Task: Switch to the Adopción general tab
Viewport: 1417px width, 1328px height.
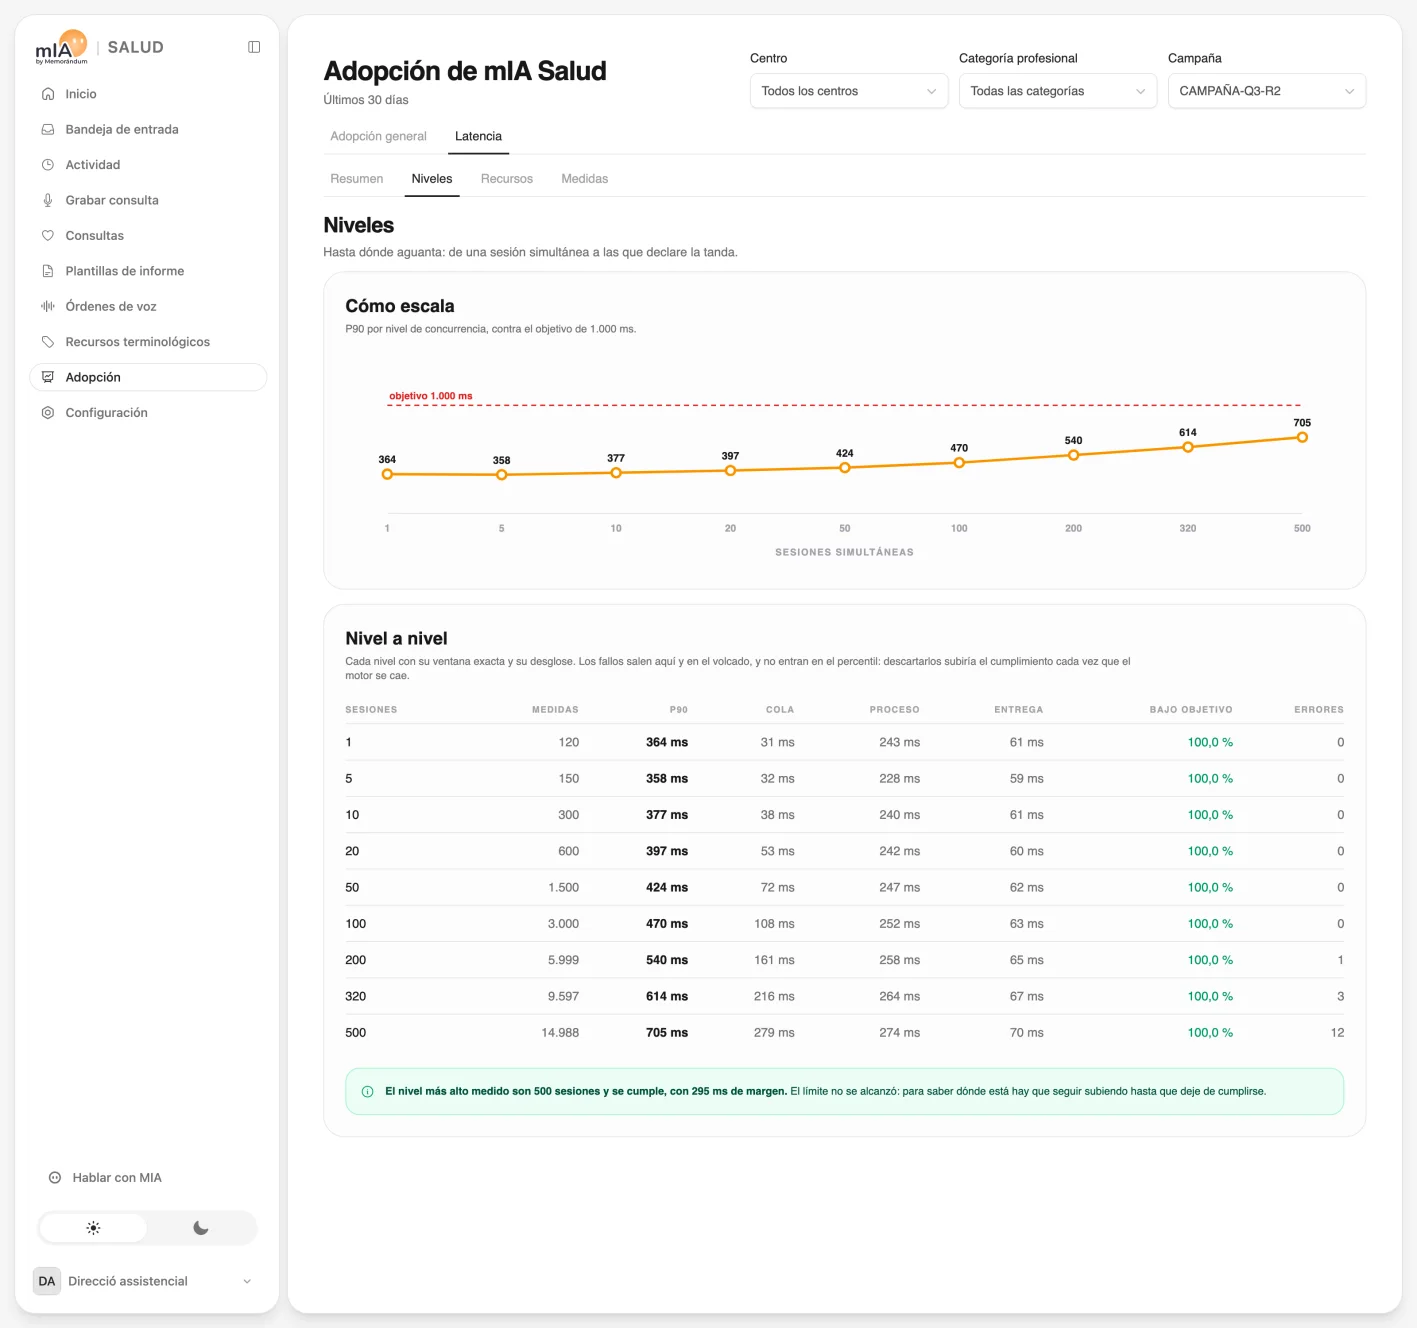Action: coord(378,136)
